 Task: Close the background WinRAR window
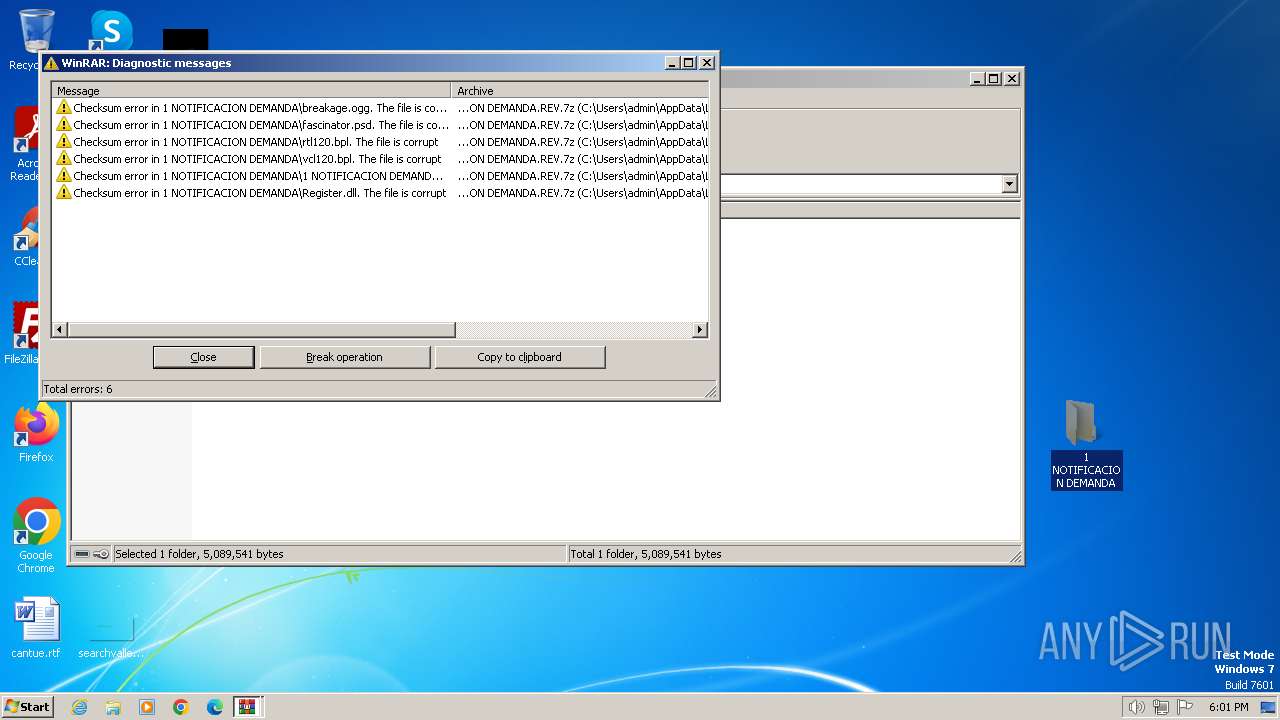[x=1012, y=79]
